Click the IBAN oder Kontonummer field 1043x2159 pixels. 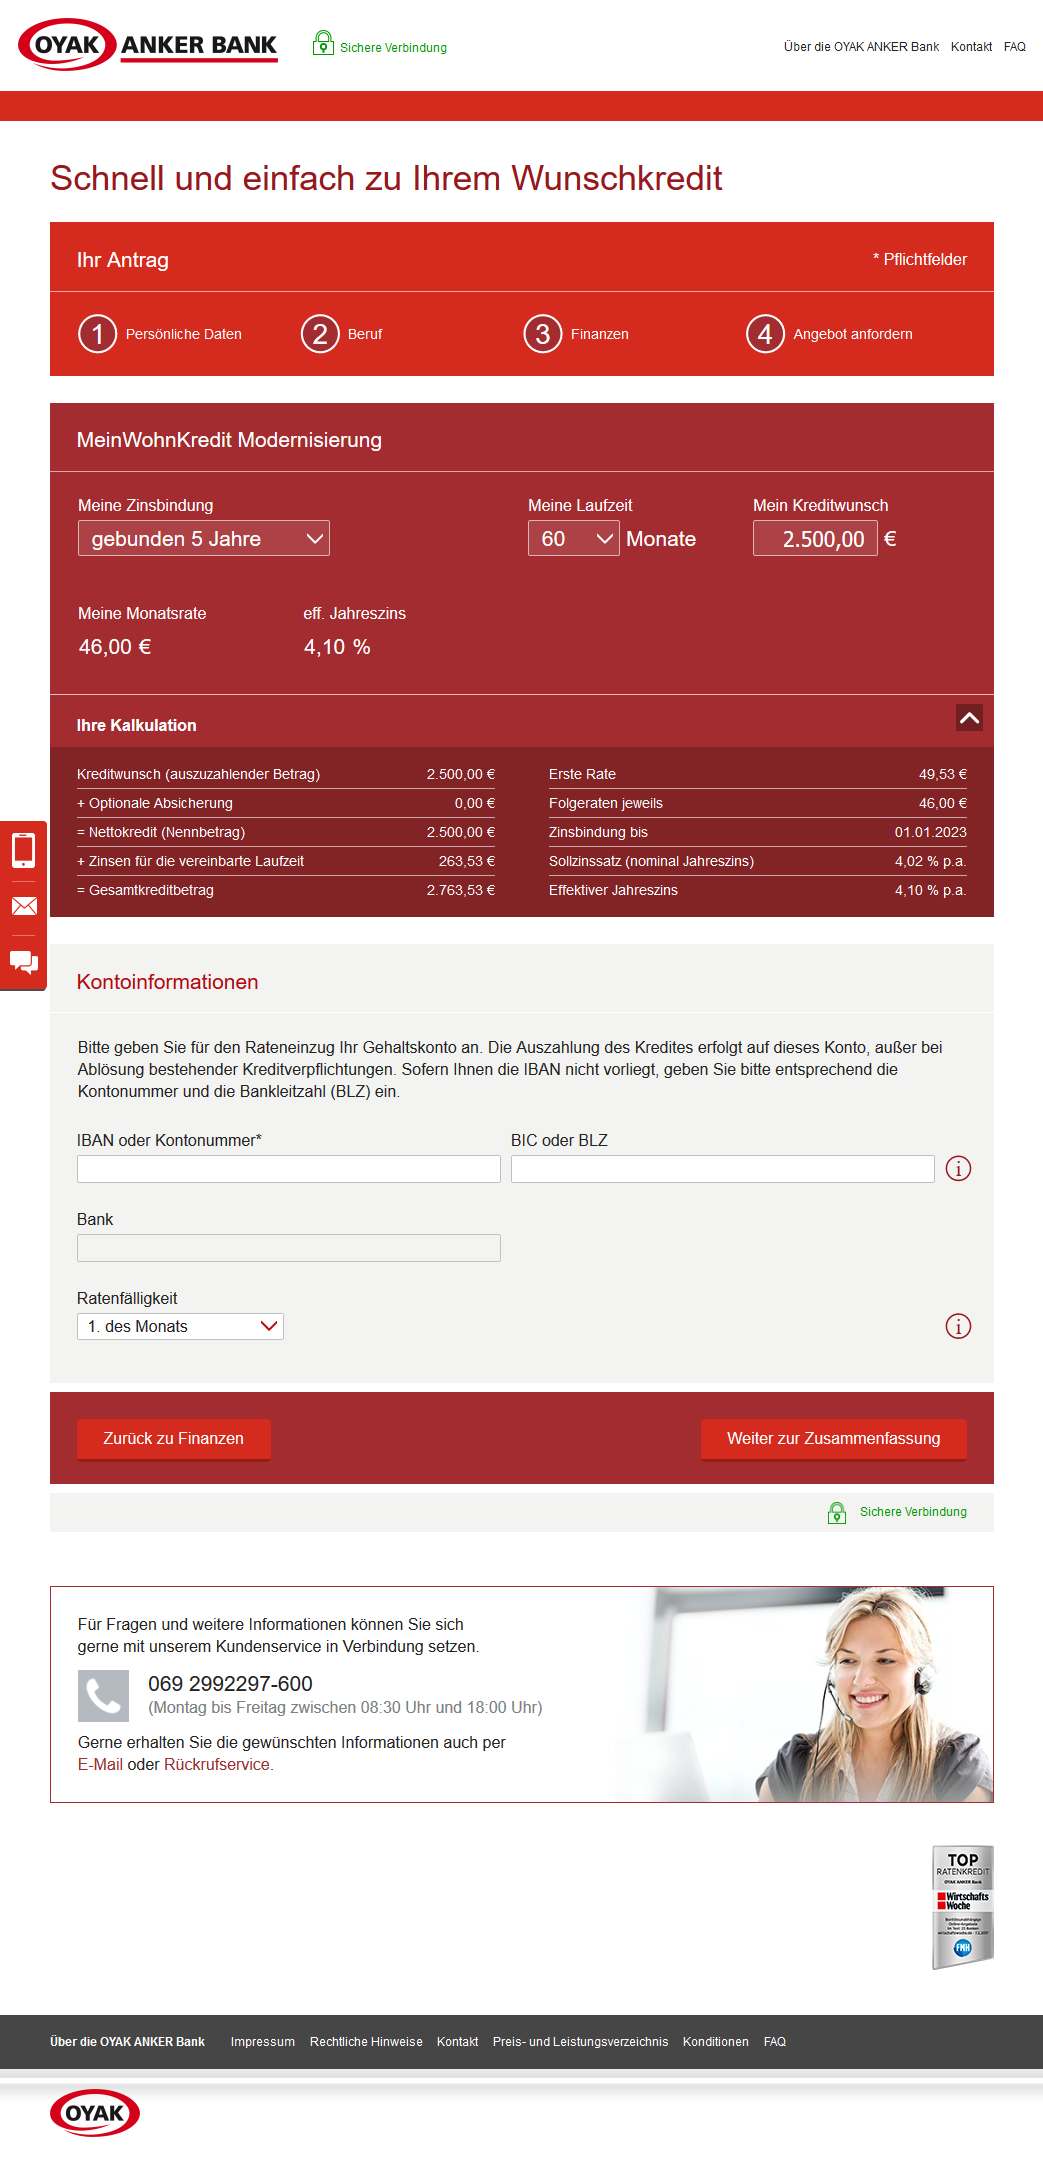(x=289, y=1169)
